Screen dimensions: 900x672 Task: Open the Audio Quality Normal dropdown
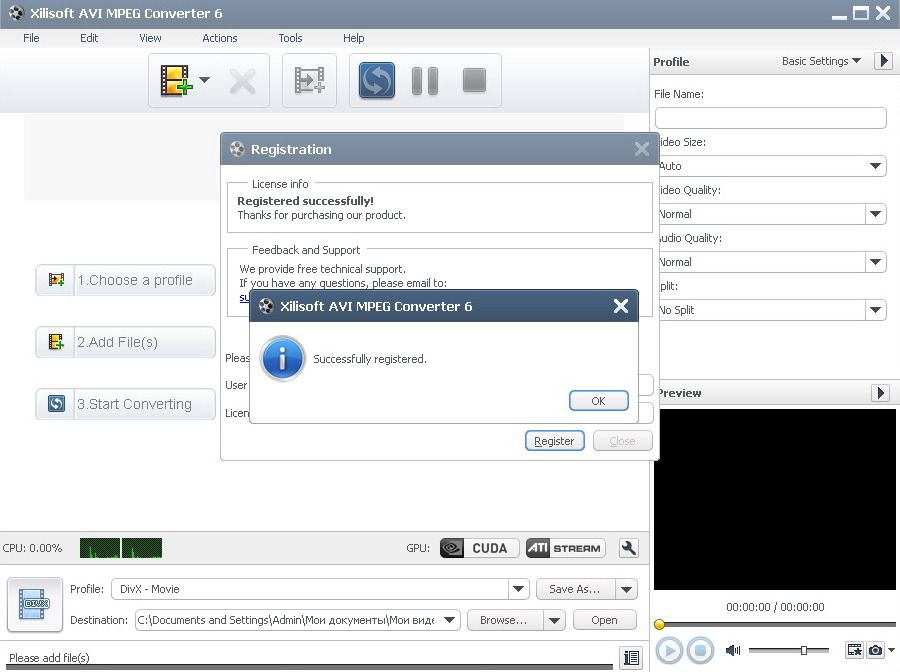(x=875, y=262)
